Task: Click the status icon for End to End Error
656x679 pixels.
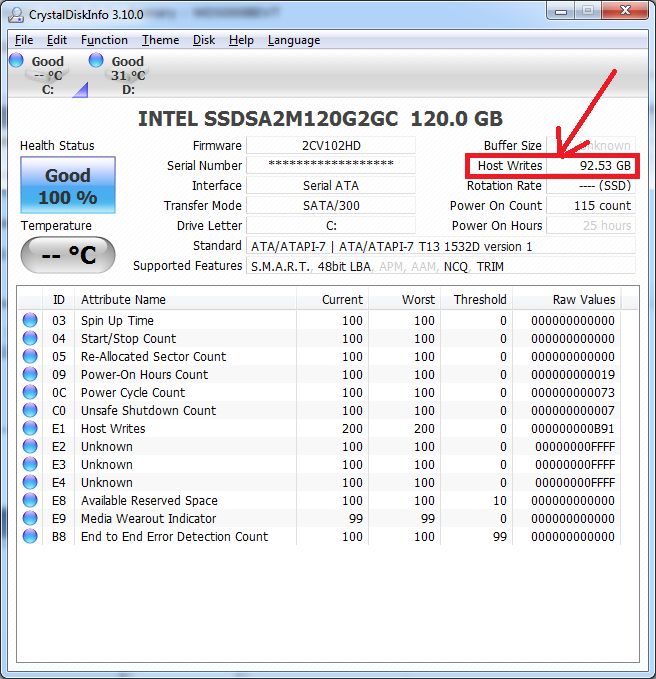Action: pos(30,537)
